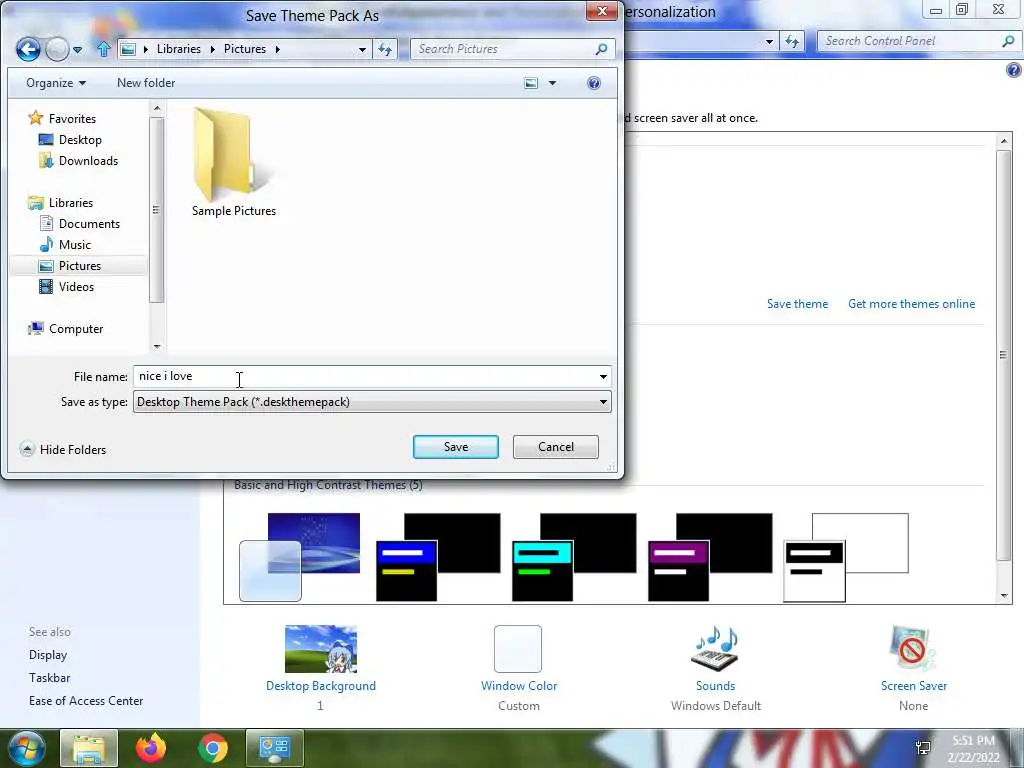The height and width of the screenshot is (768, 1024).
Task: Go back using the dialog's Back arrow
Action: coord(28,49)
